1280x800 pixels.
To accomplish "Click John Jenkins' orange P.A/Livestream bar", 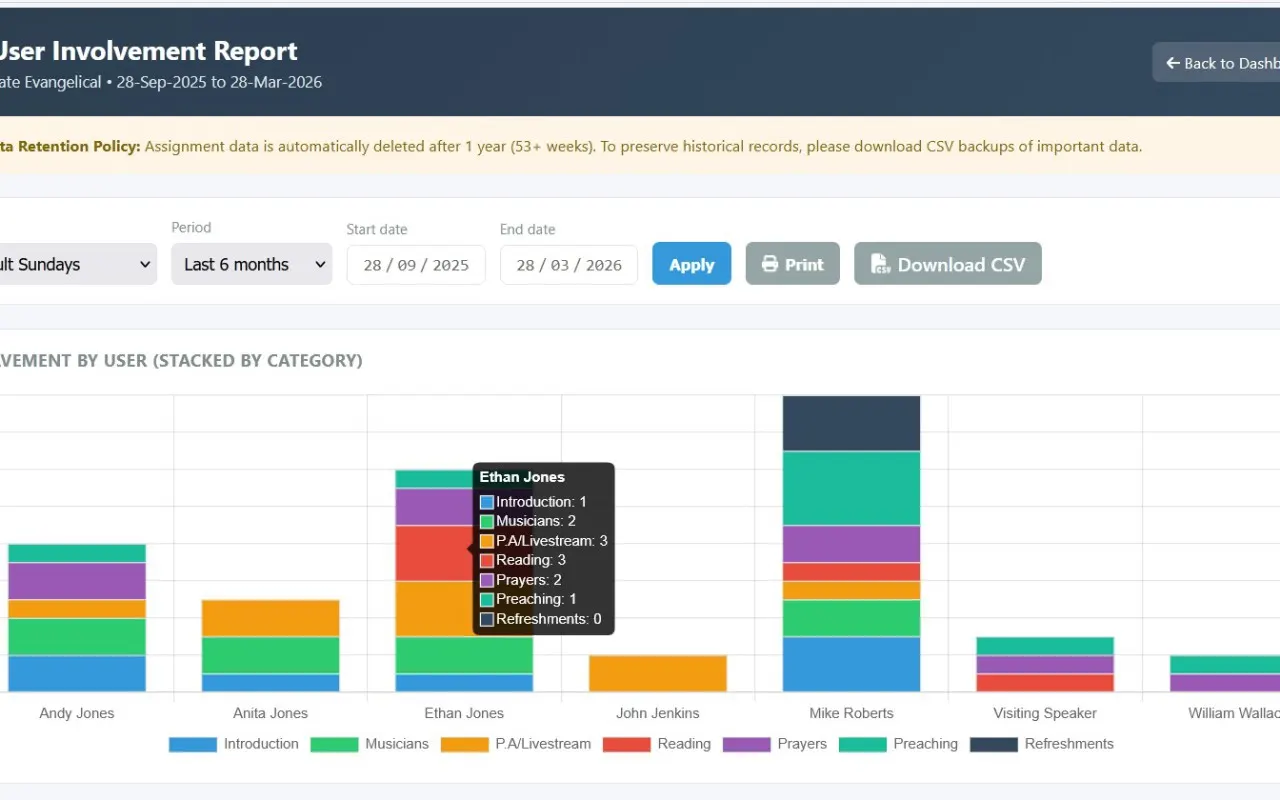I will coord(658,673).
